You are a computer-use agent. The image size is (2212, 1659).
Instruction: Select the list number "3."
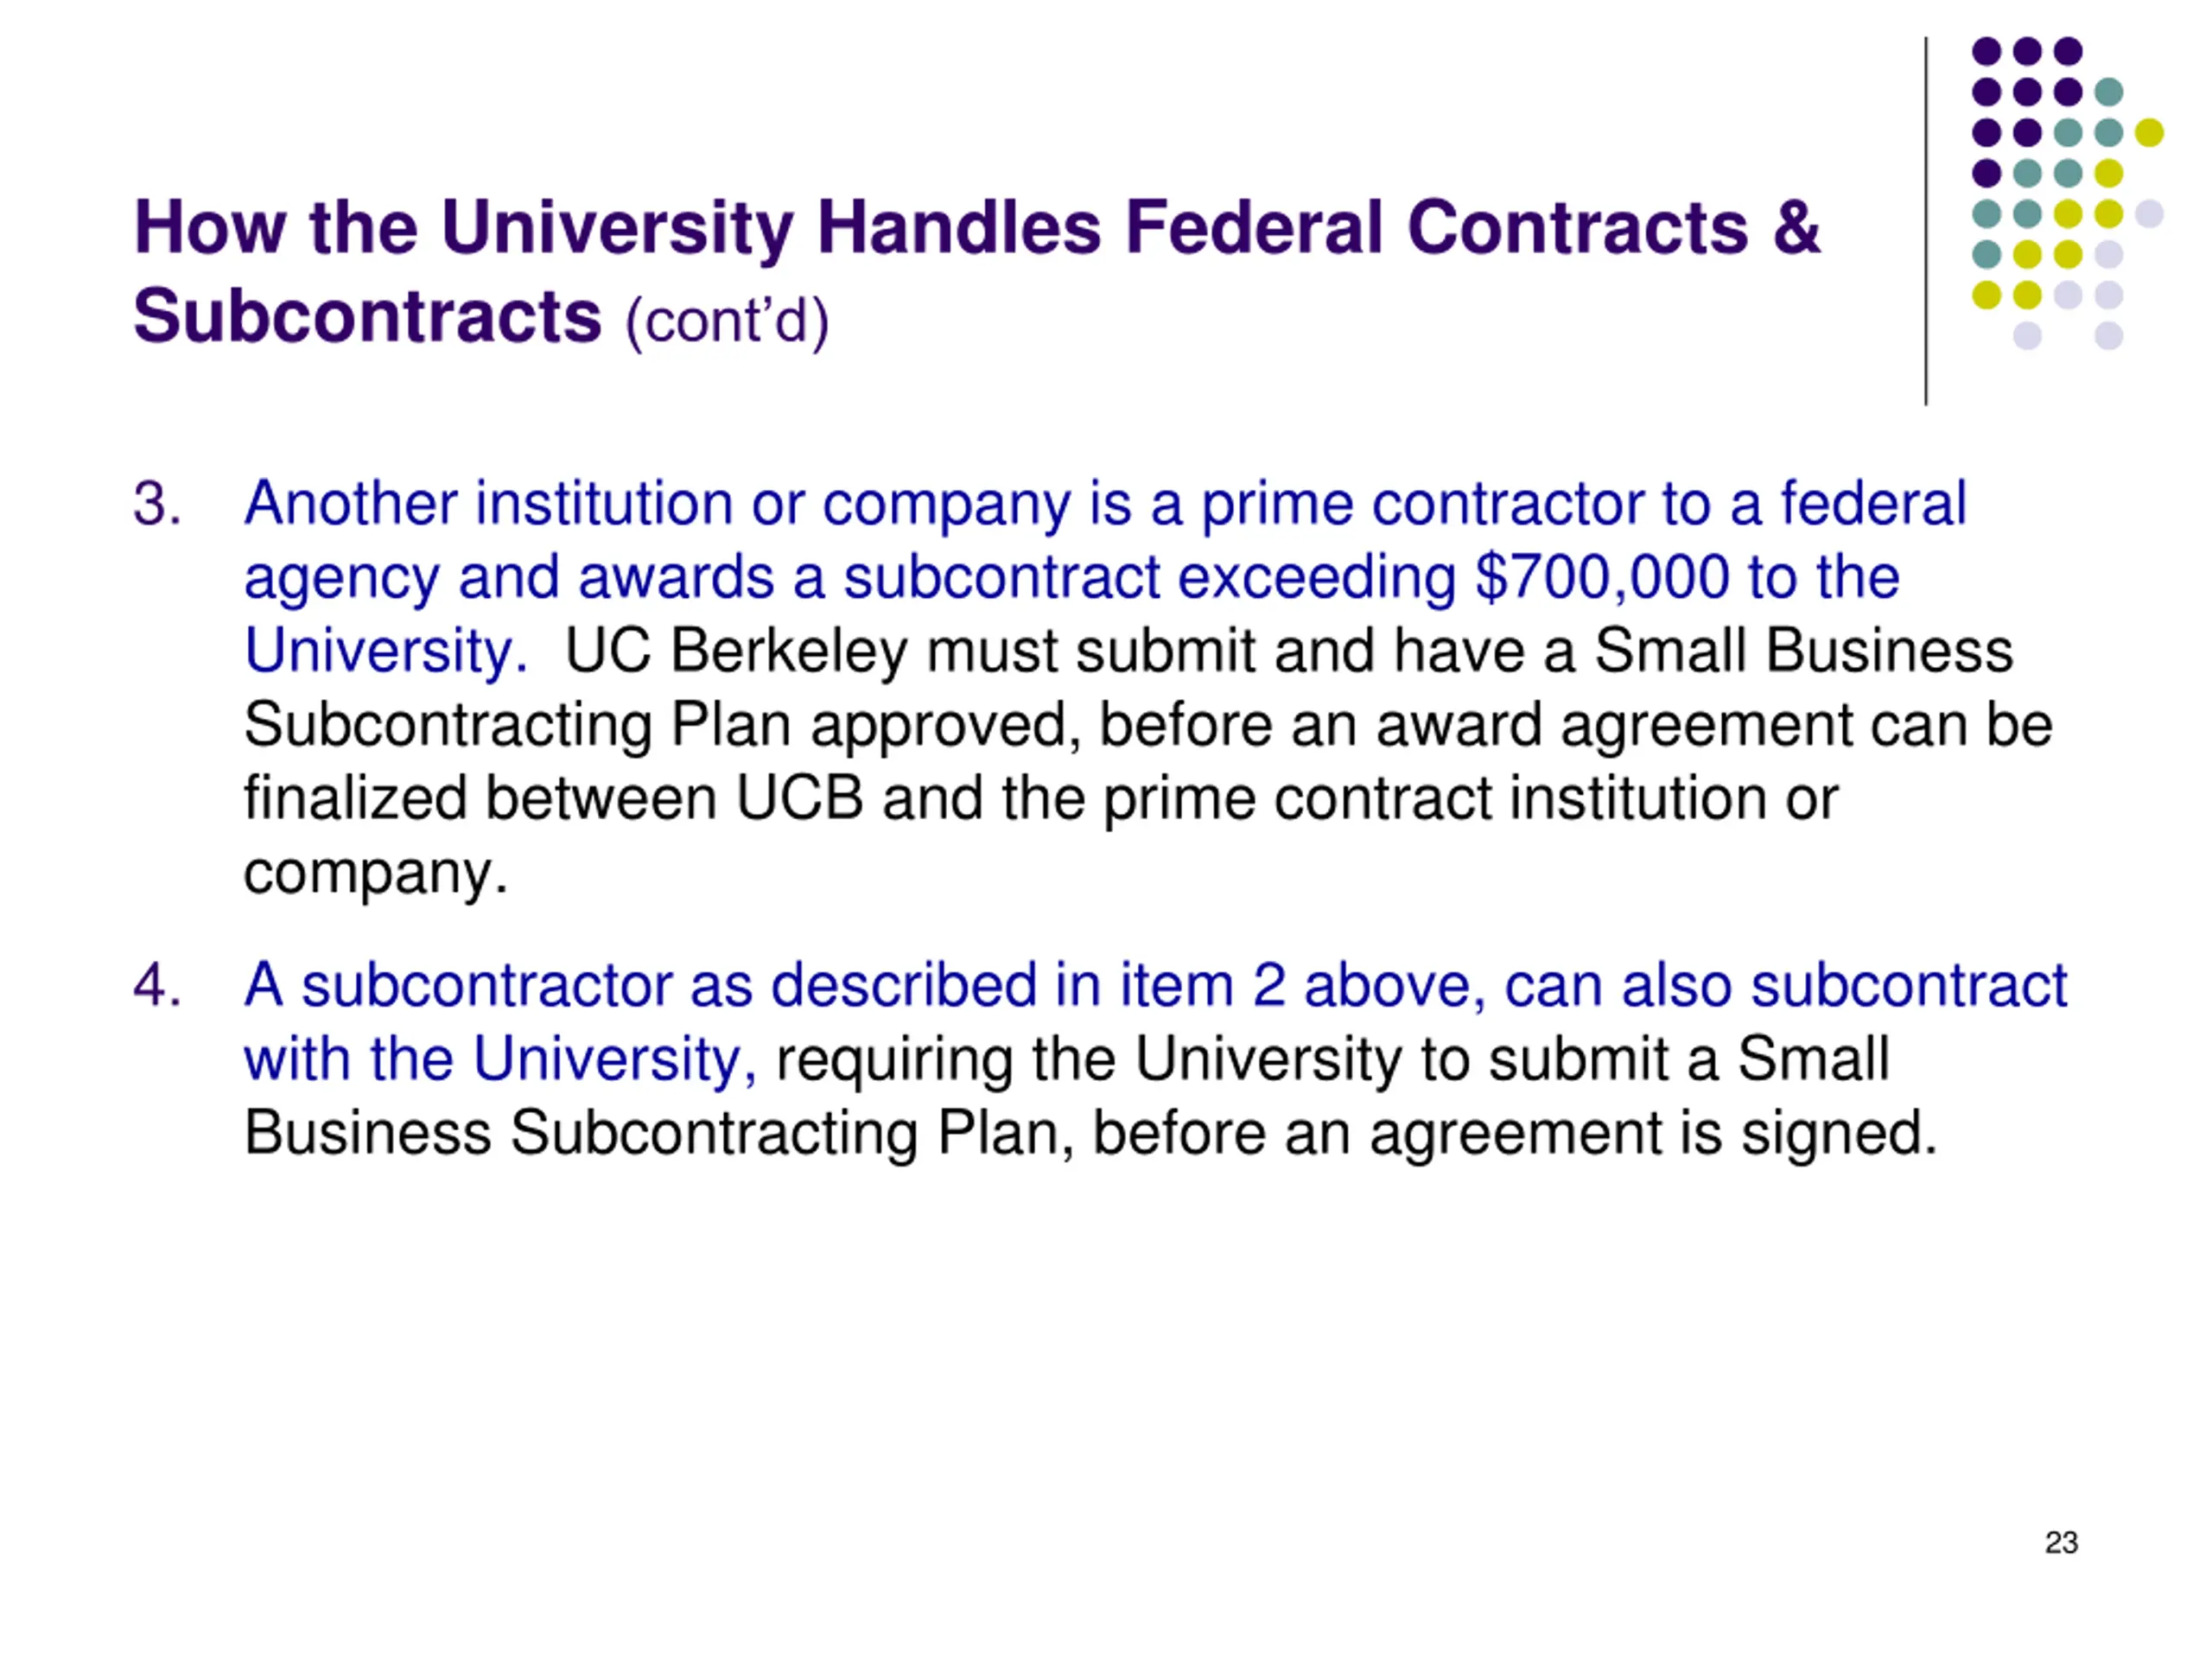pyautogui.click(x=158, y=503)
